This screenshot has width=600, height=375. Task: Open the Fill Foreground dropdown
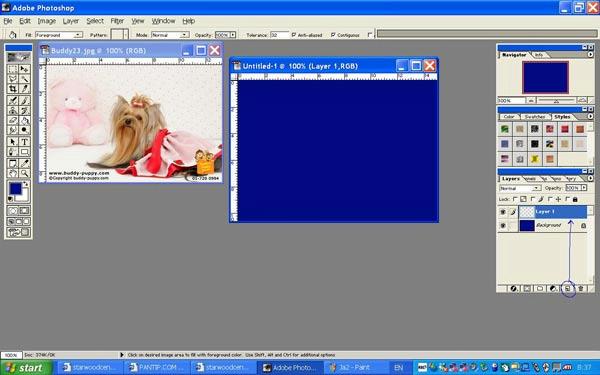[x=59, y=35]
